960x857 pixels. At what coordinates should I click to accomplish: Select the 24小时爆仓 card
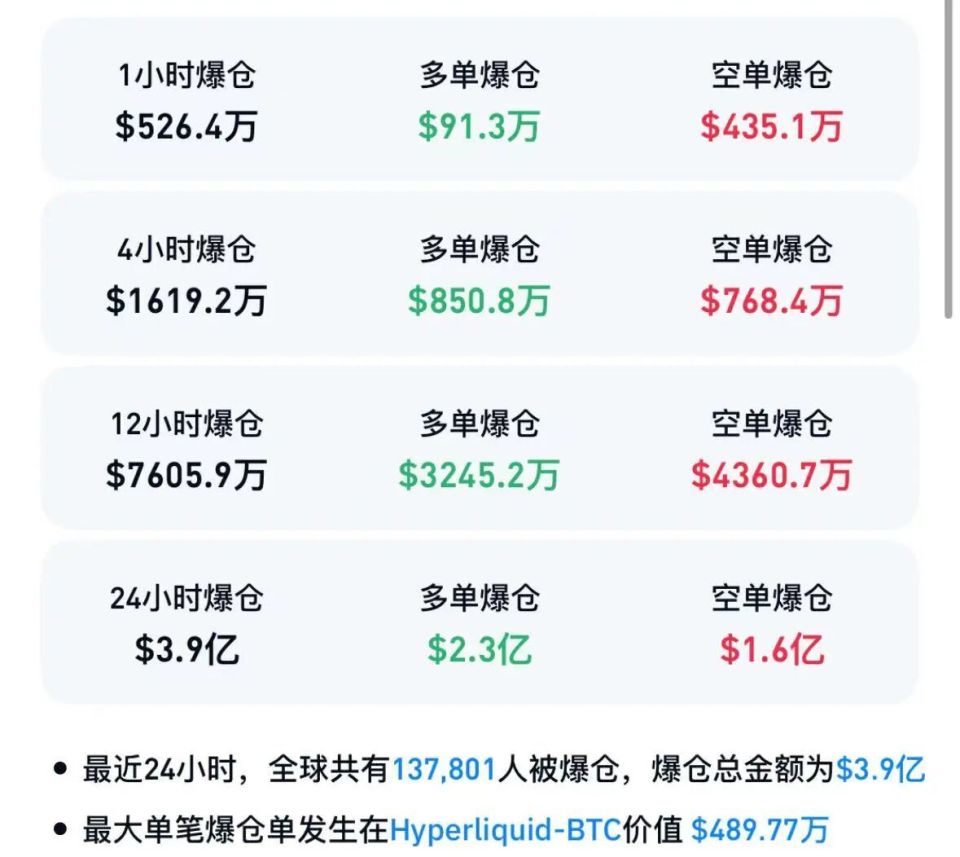coord(186,598)
